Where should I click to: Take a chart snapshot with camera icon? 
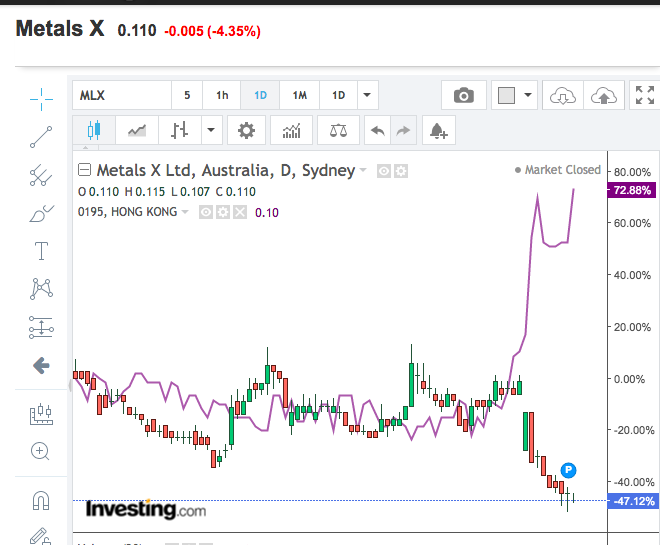click(x=464, y=95)
